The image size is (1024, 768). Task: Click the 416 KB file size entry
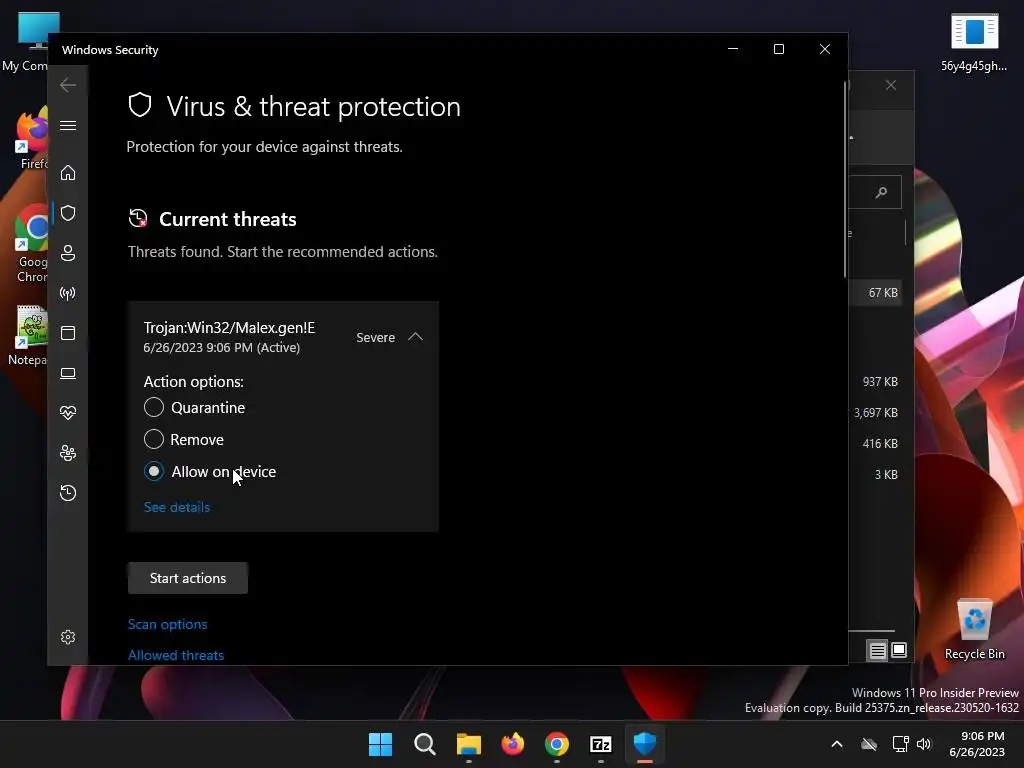tap(880, 443)
